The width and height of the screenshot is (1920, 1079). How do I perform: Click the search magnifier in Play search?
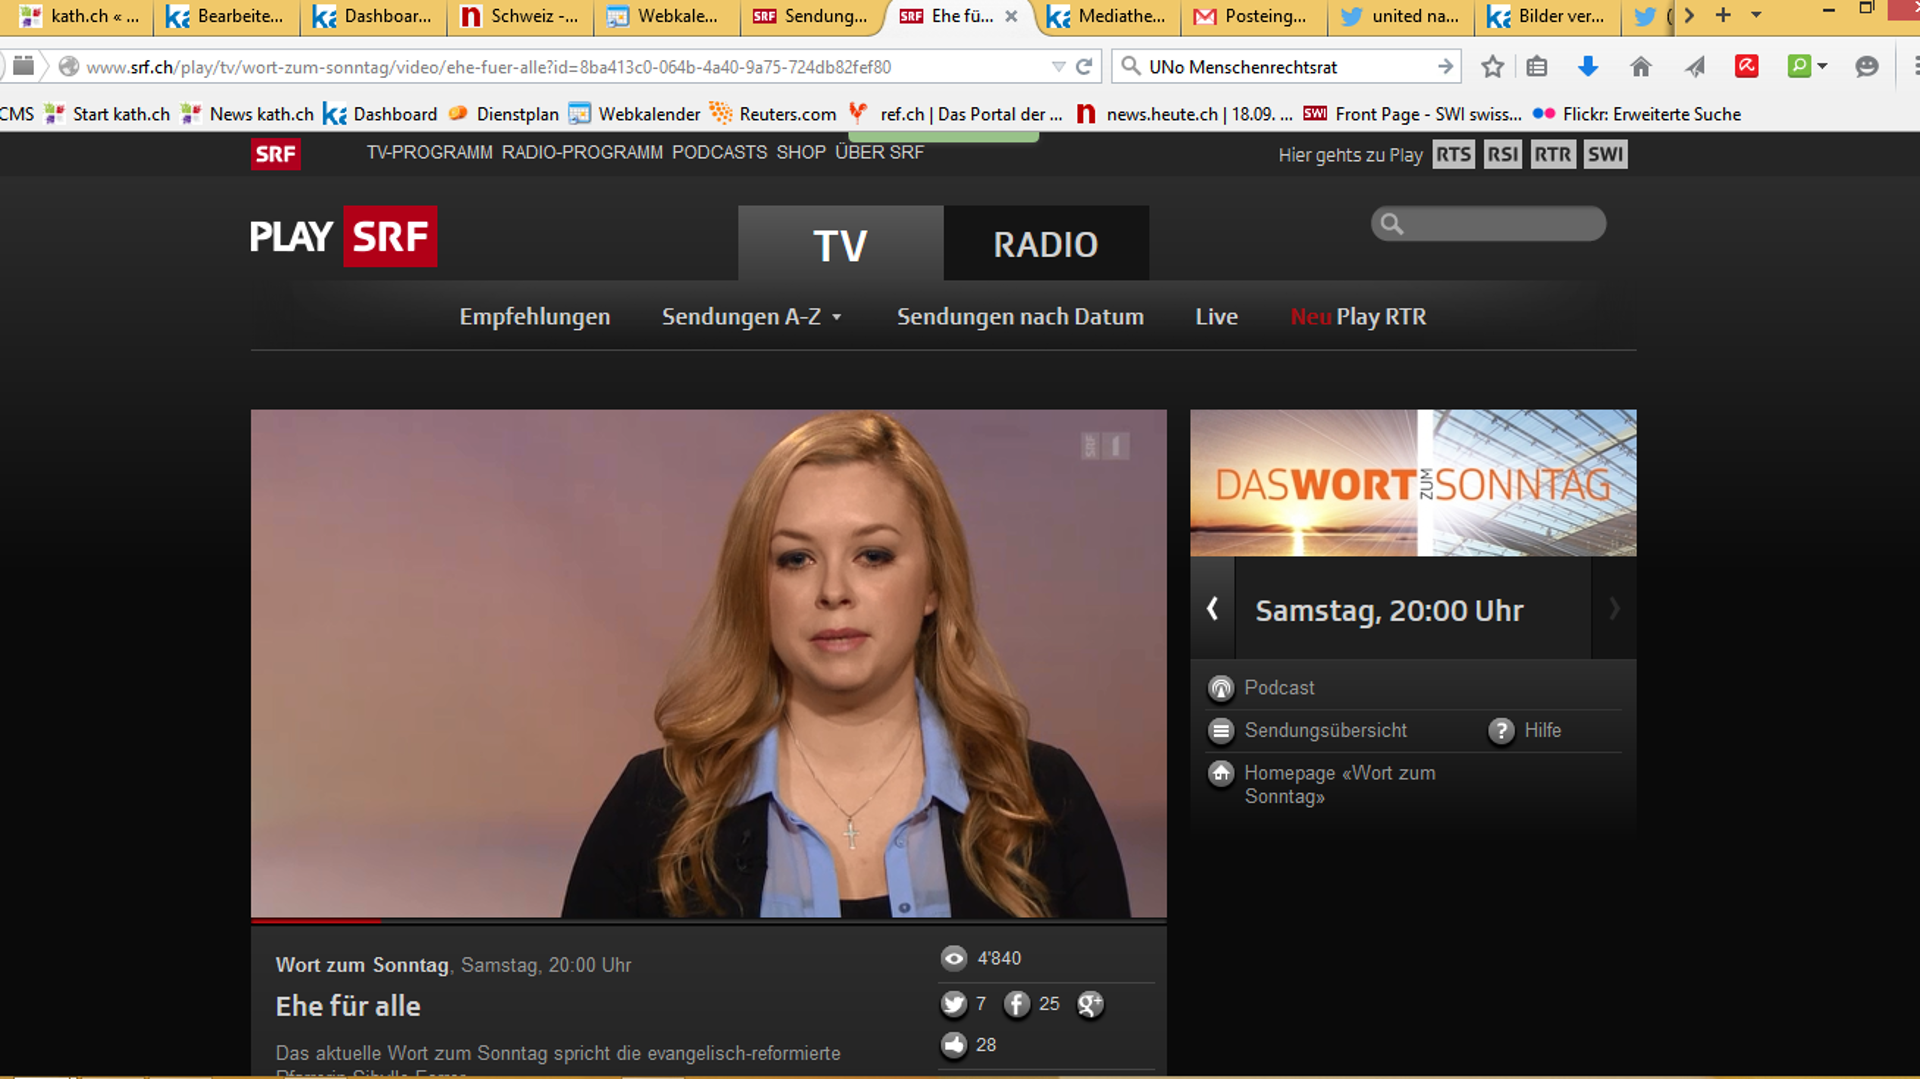point(1392,224)
